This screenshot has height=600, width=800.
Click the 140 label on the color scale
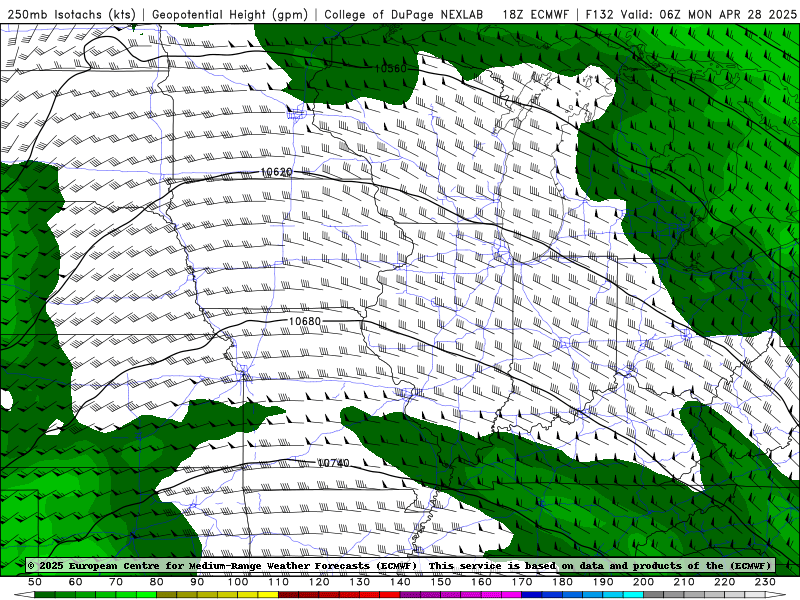click(x=400, y=582)
